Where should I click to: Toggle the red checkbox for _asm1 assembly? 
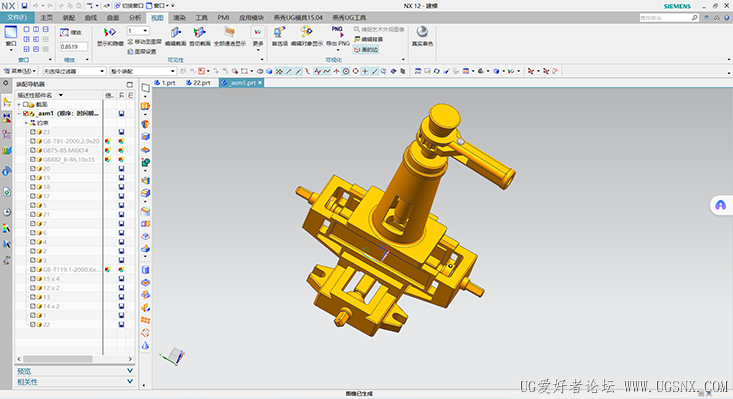(x=26, y=114)
